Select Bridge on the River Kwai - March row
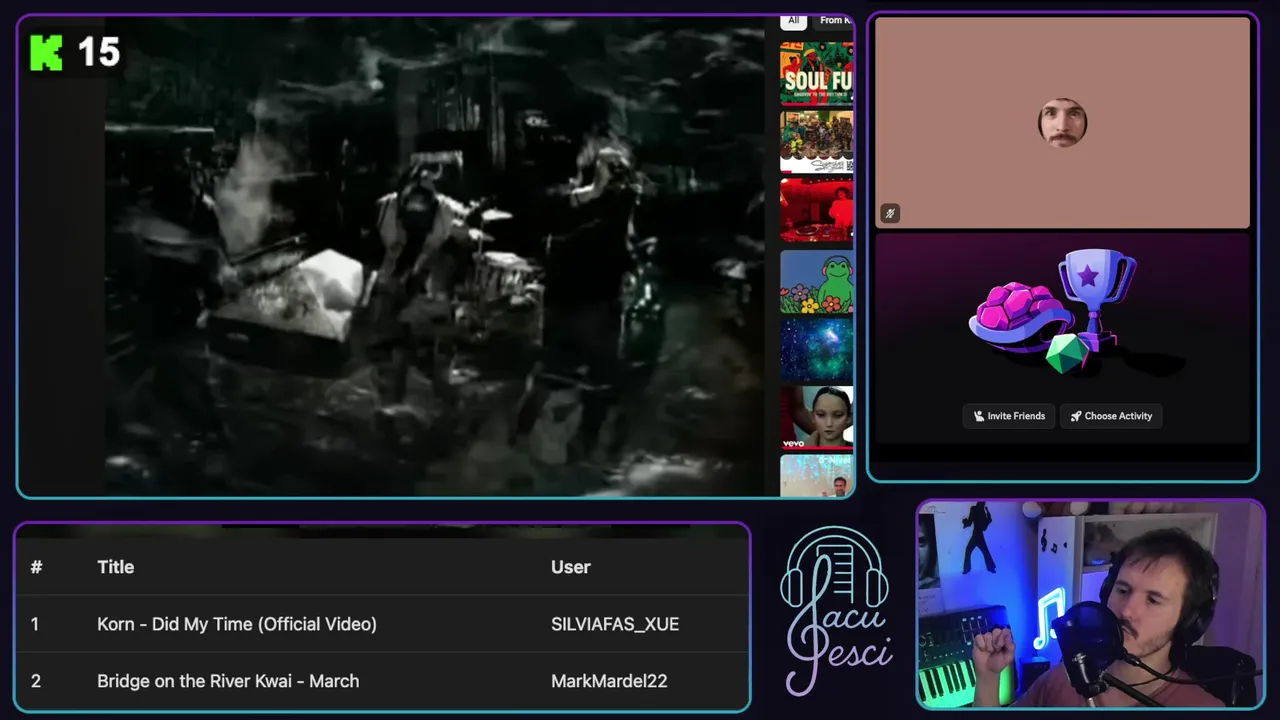This screenshot has width=1280, height=720. [382, 681]
